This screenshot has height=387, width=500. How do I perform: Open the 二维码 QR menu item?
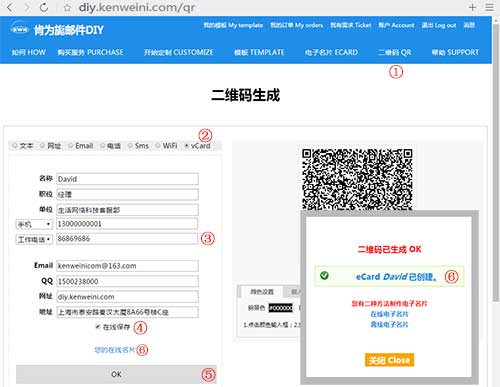[x=395, y=52]
